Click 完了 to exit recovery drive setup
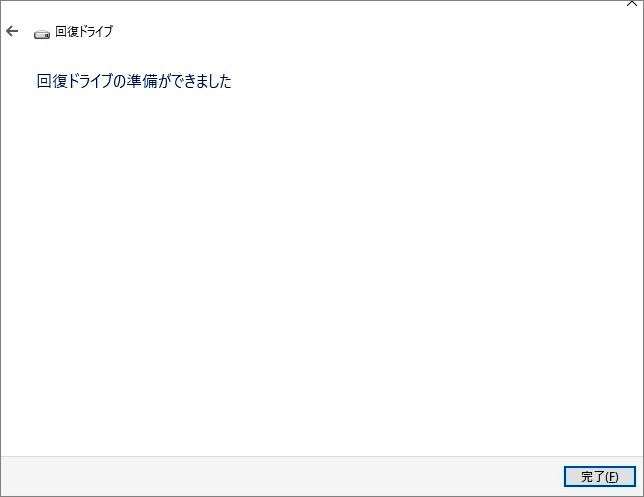This screenshot has width=644, height=497. [x=600, y=476]
